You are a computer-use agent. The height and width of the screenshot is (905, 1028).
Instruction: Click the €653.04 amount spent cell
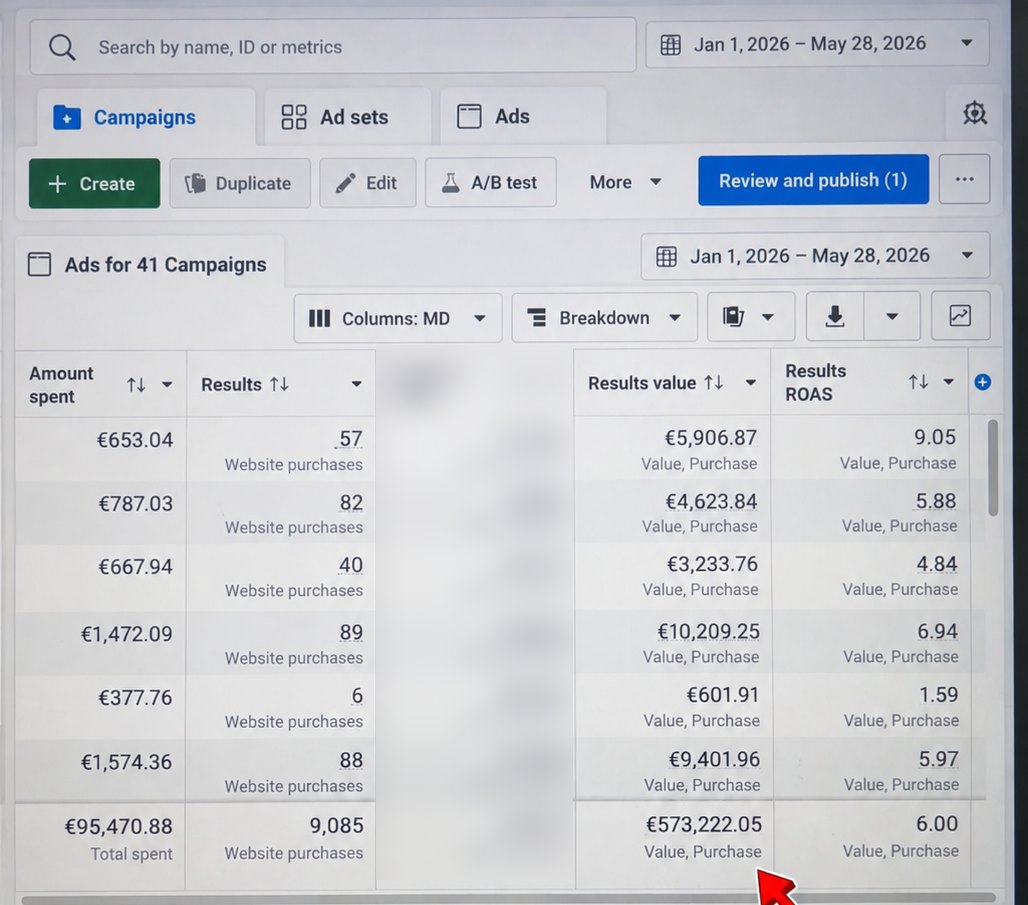tap(135, 439)
